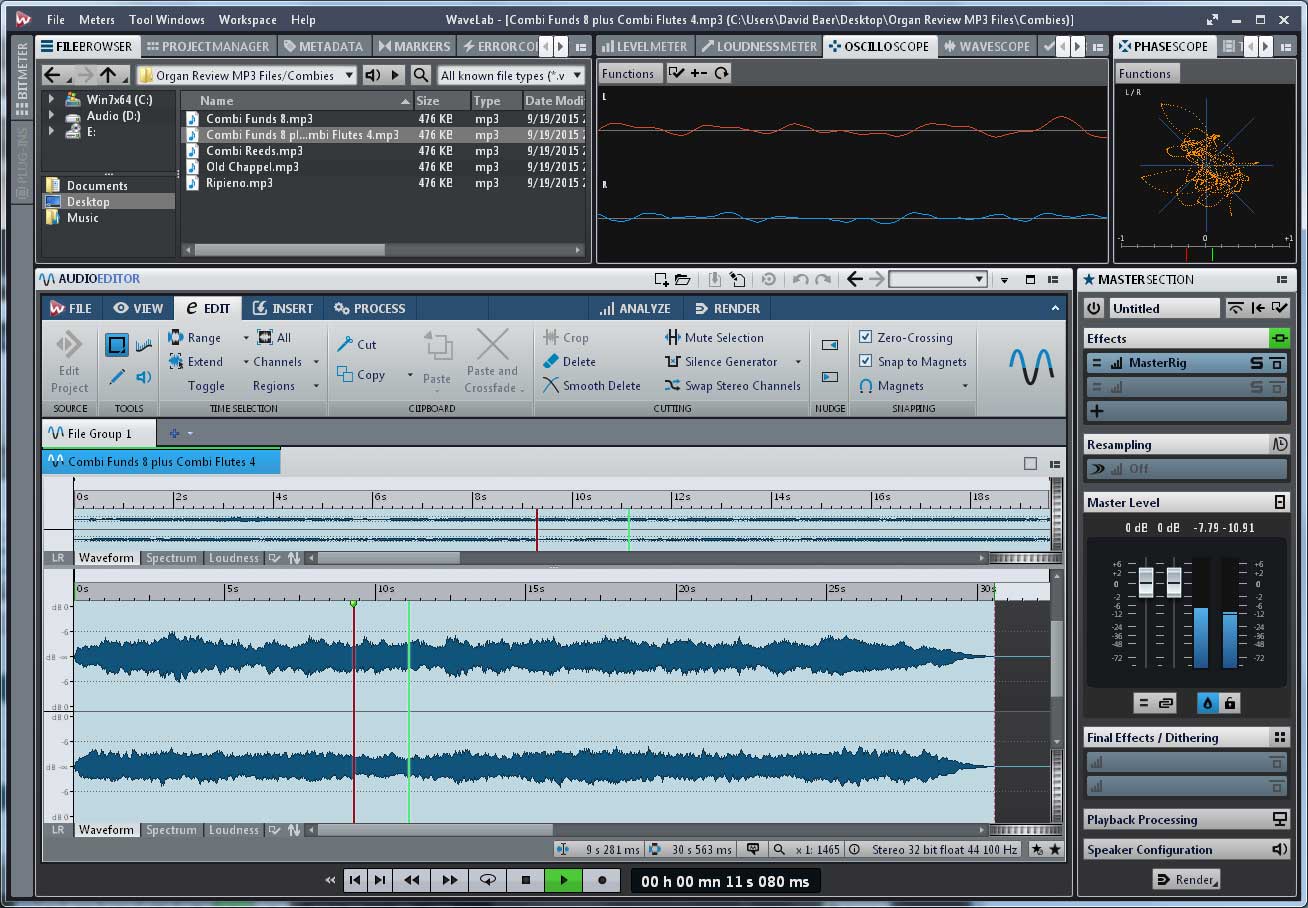Toggle the Master Section power bypass button
1308x908 pixels.
click(1094, 309)
